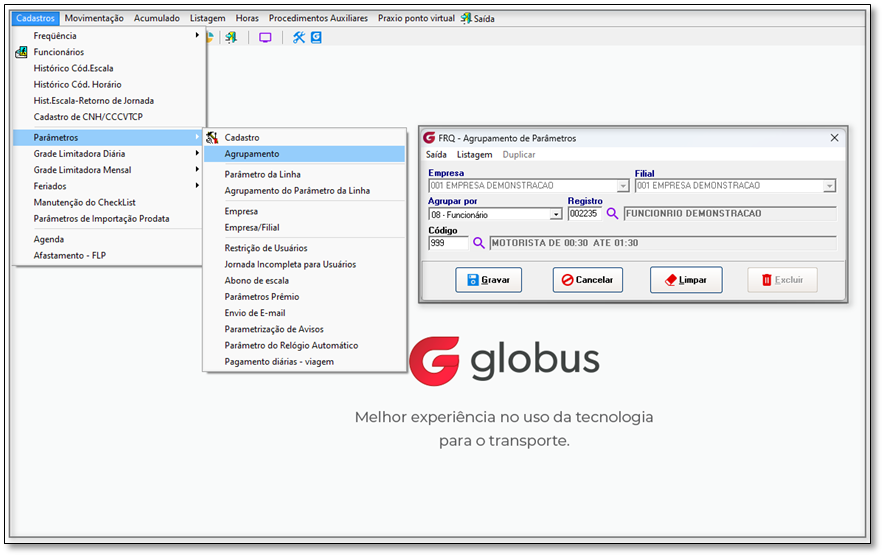Screen dimensions: 884x557
Task: Select Histórico Cód. Horário entry
Action: [x=108, y=85]
